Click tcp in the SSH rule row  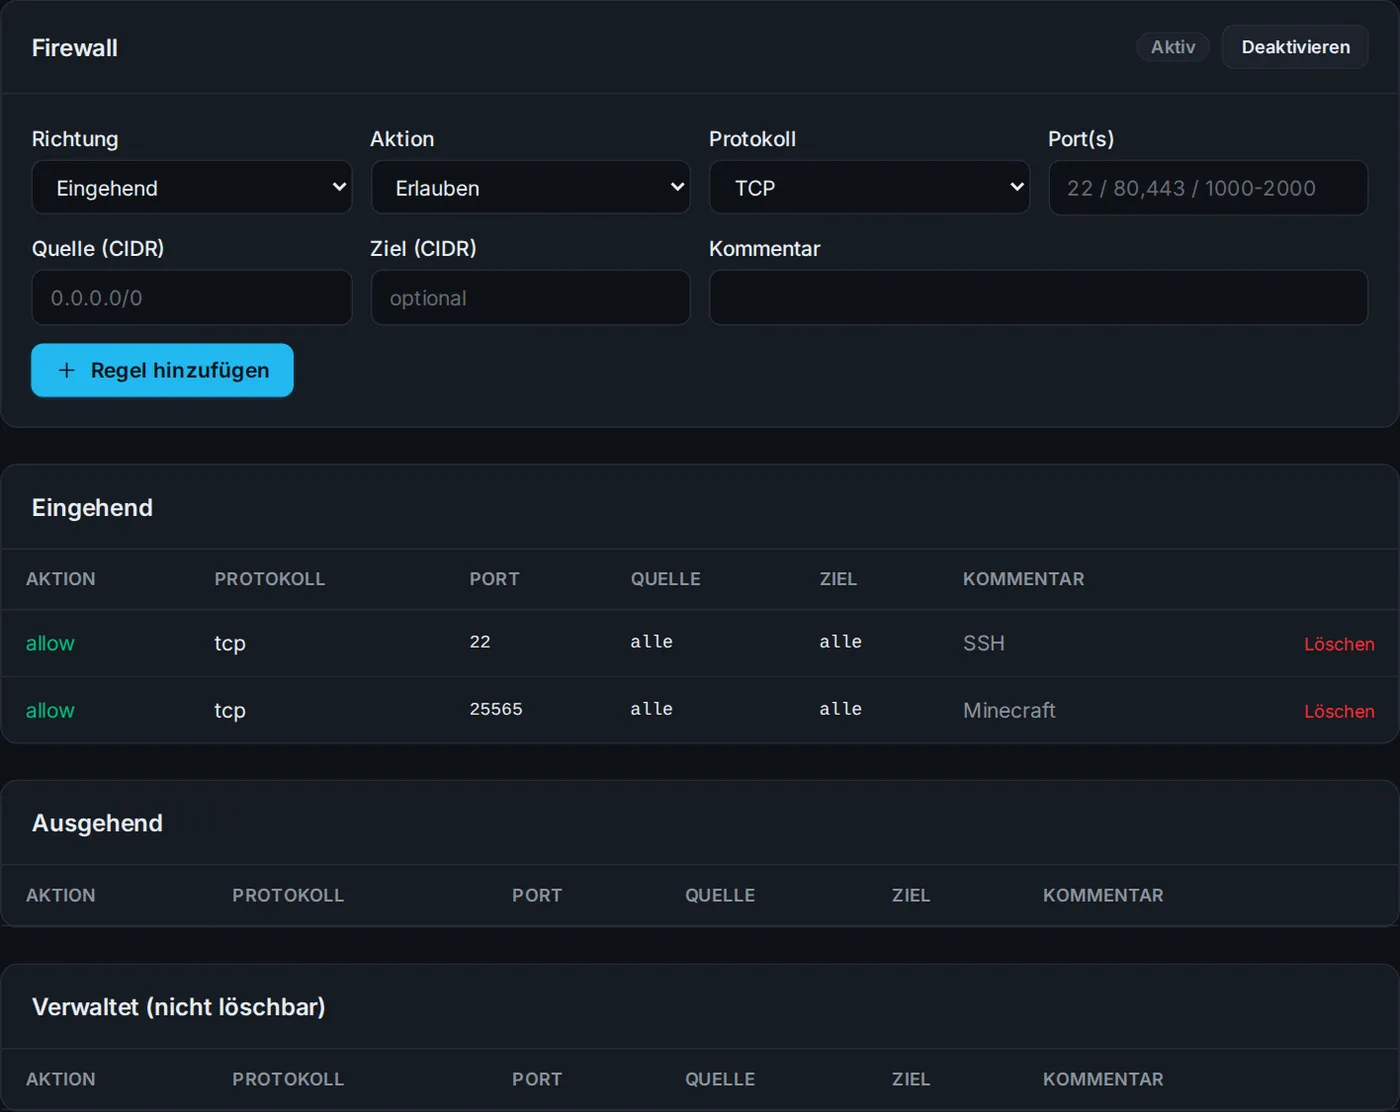(x=230, y=643)
